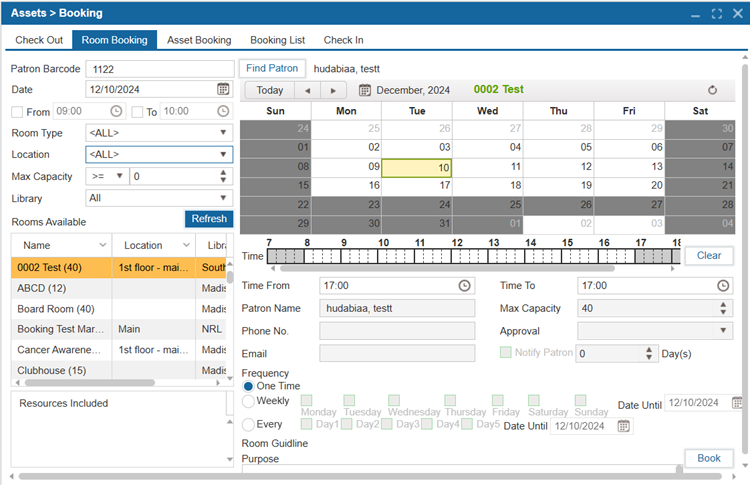This screenshot has height=485, width=750.
Task: Click the Book button
Action: pyautogui.click(x=708, y=458)
